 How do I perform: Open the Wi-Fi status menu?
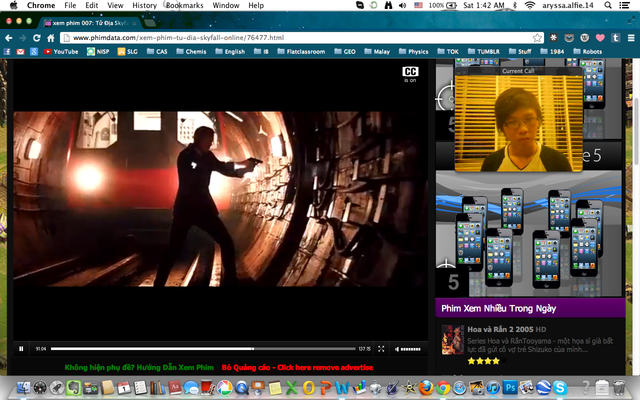pos(530,5)
